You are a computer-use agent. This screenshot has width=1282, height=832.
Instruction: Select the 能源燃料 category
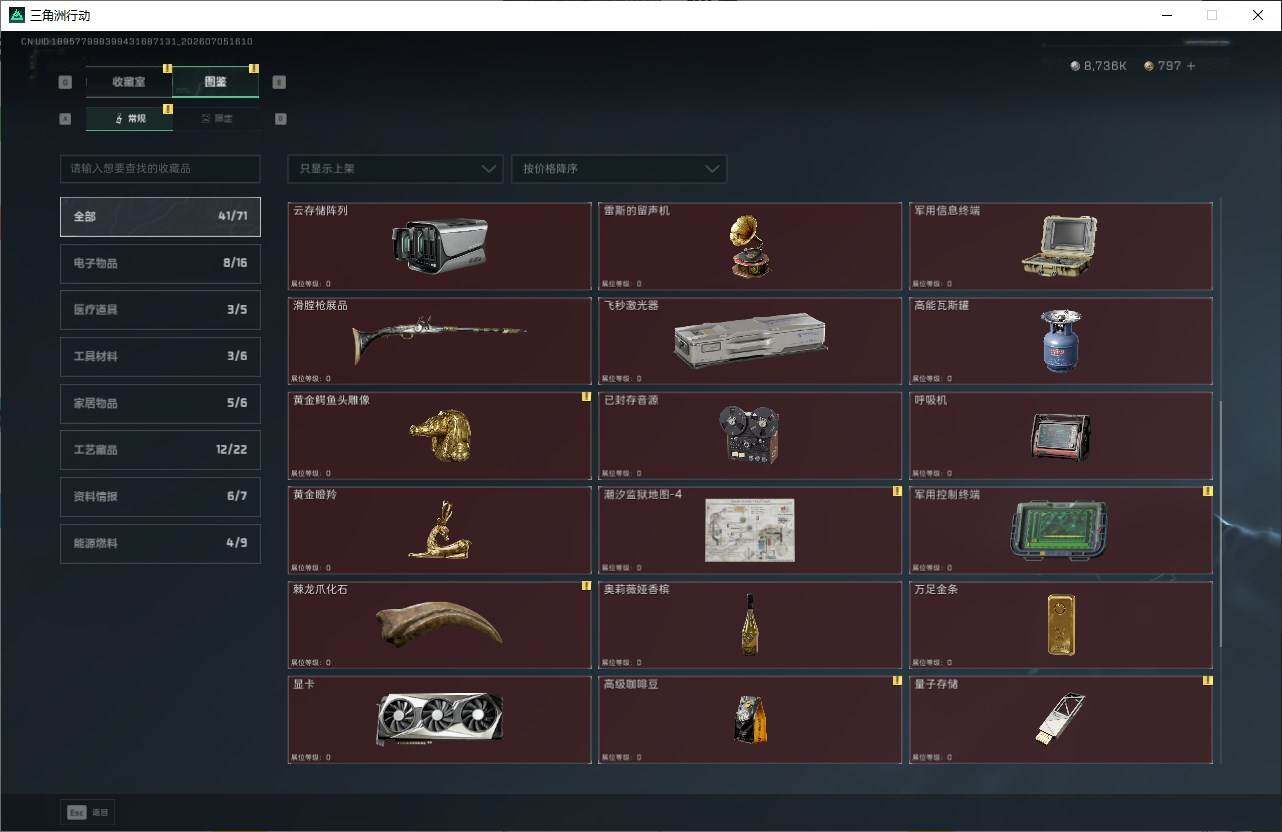coord(160,543)
